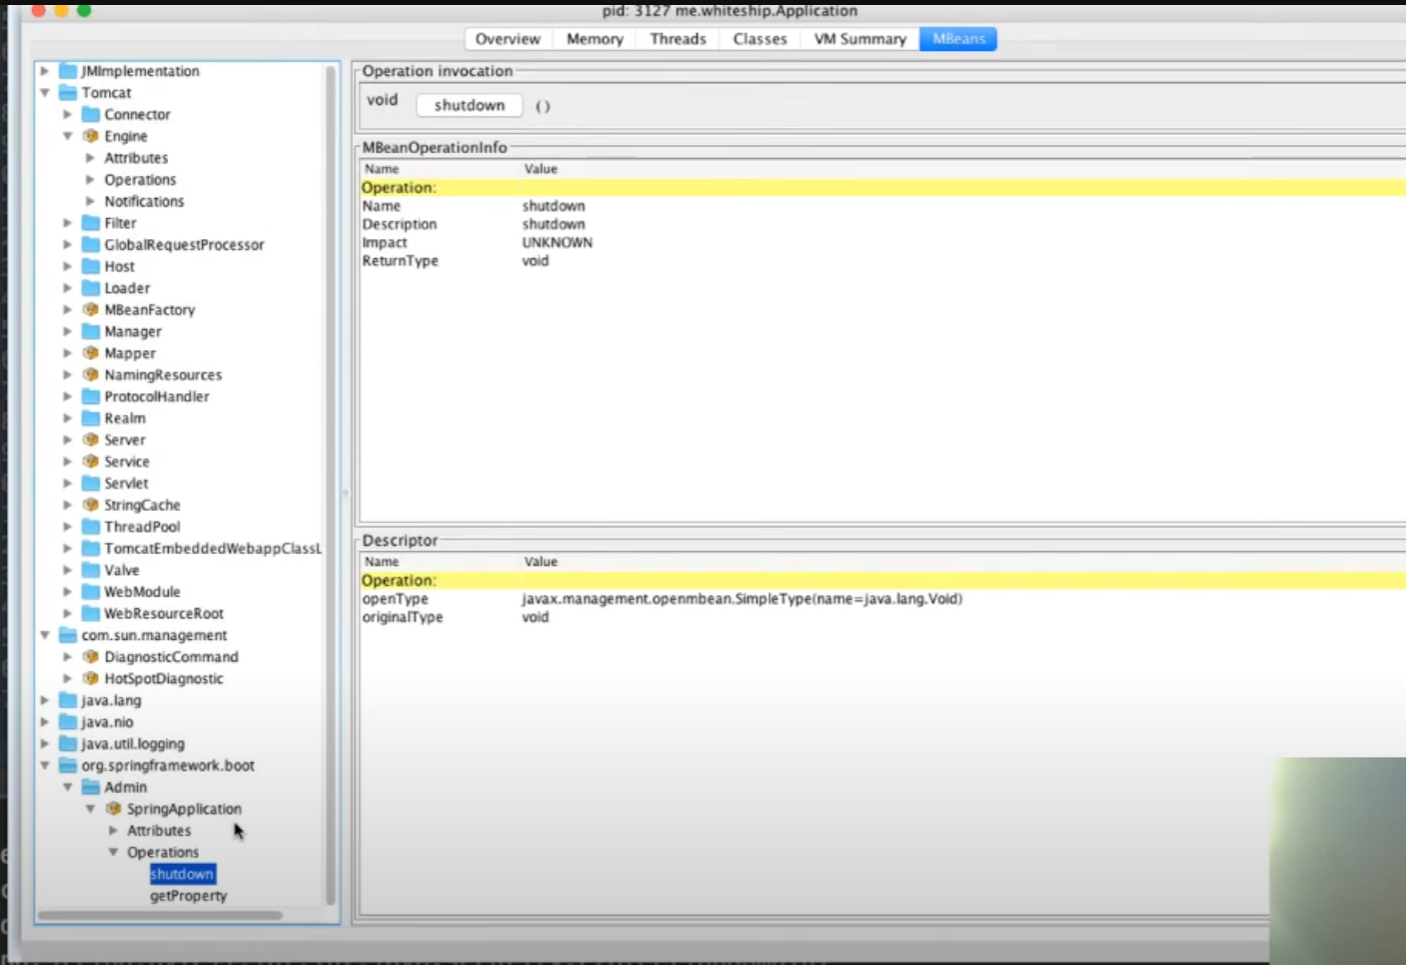This screenshot has width=1406, height=965.
Task: Expand the java.util.logging node
Action: pos(44,744)
